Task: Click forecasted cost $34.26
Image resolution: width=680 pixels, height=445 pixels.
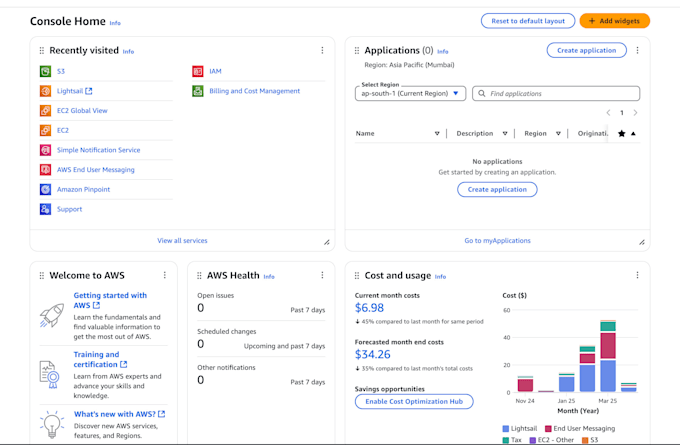Action: click(373, 355)
